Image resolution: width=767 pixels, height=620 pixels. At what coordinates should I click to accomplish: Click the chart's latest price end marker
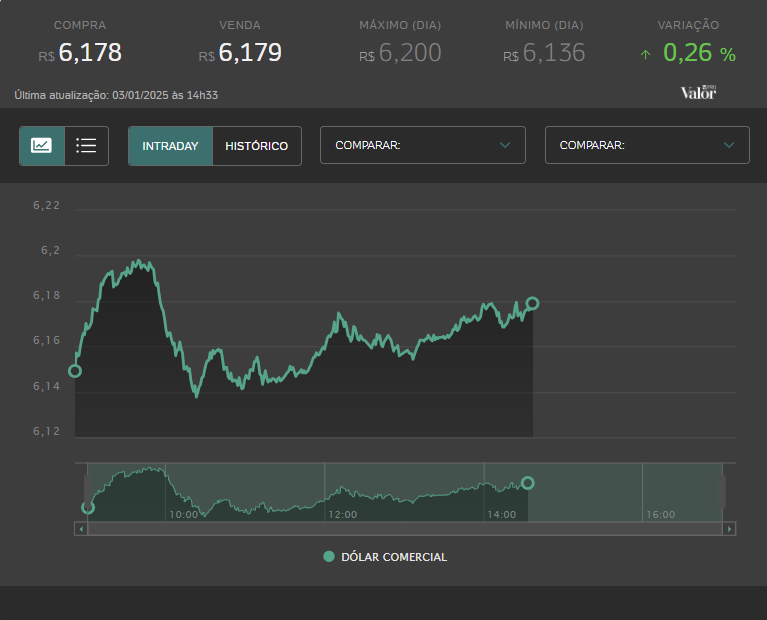pyautogui.click(x=533, y=303)
